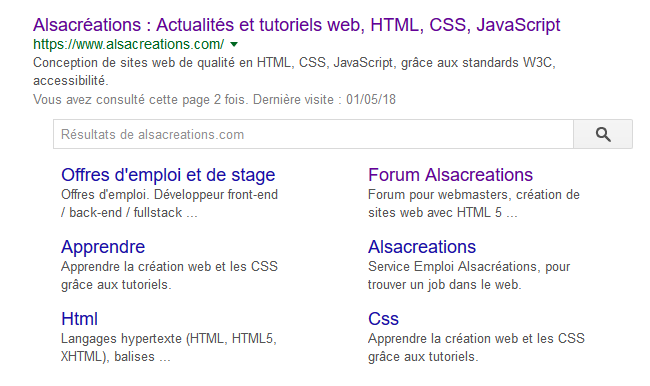Image resolution: width=650 pixels, height=386 pixels.
Task: Click 'Vous avez consulté cette page' notice
Action: [214, 100]
